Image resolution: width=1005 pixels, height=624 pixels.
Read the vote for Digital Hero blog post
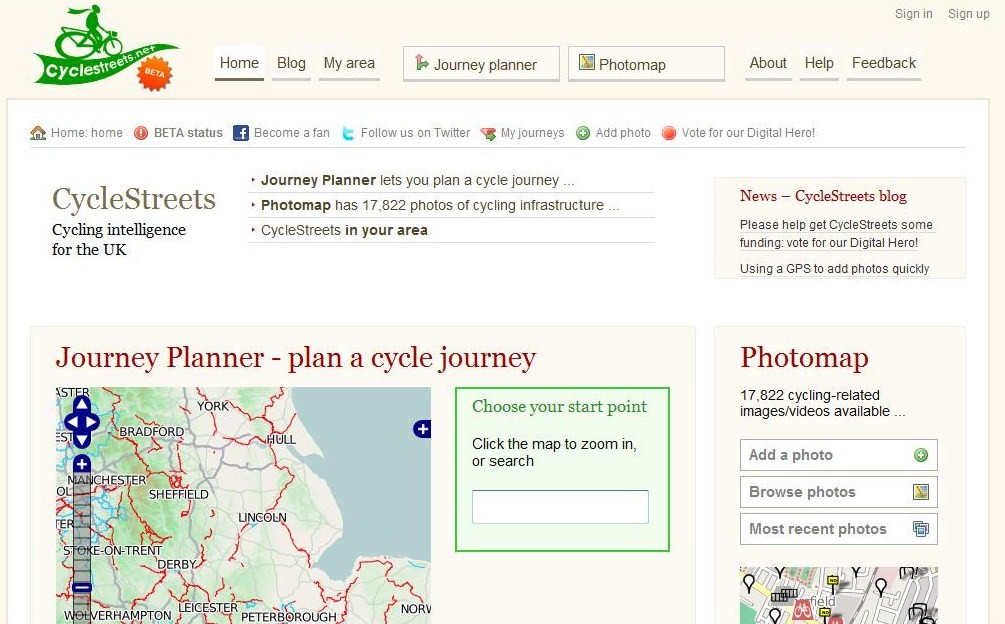pyautogui.click(x=836, y=233)
